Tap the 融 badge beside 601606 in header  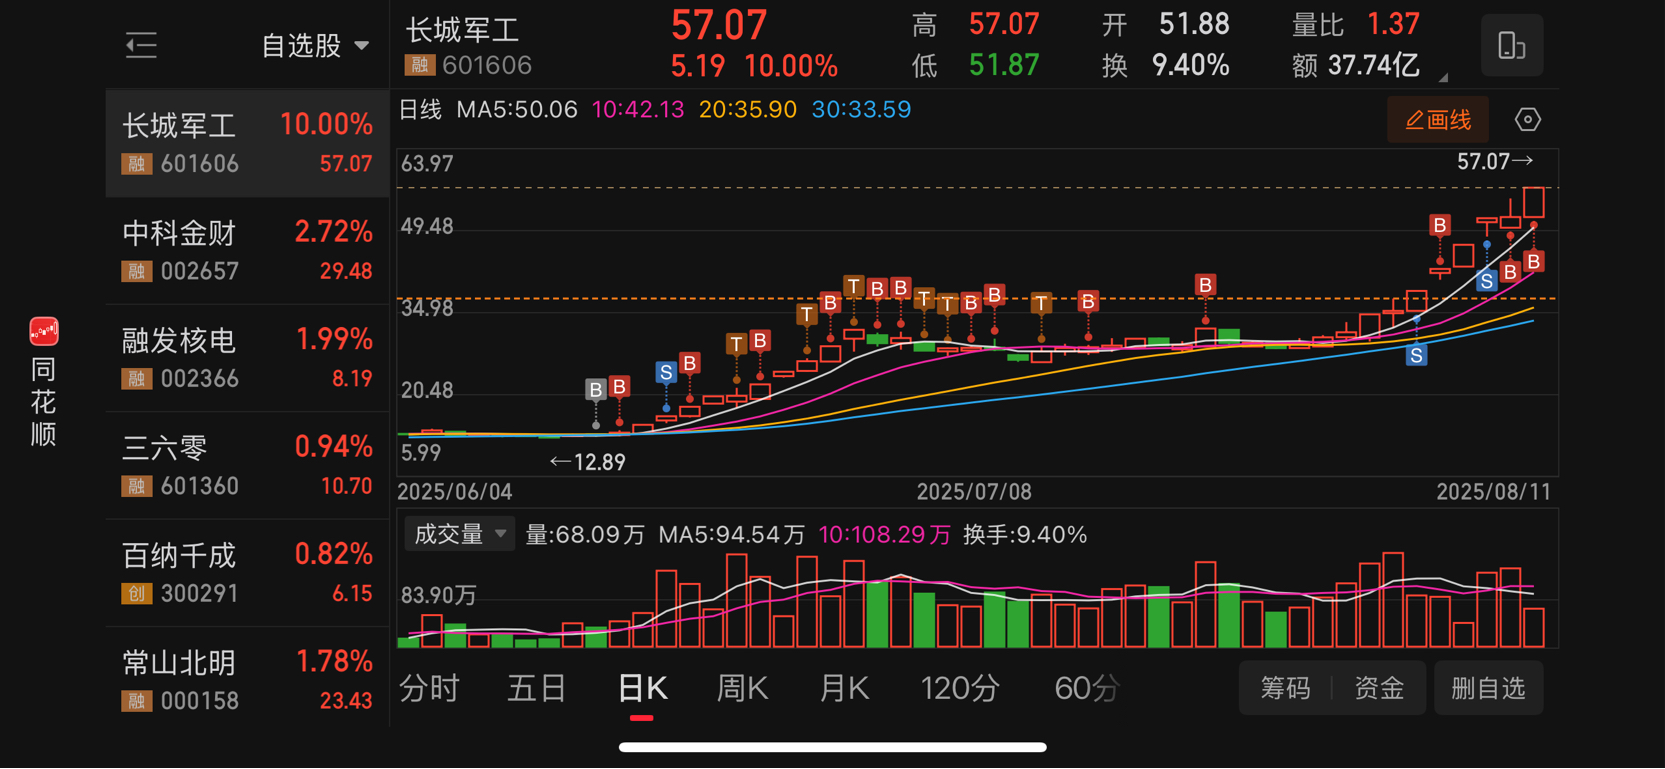pos(419,66)
